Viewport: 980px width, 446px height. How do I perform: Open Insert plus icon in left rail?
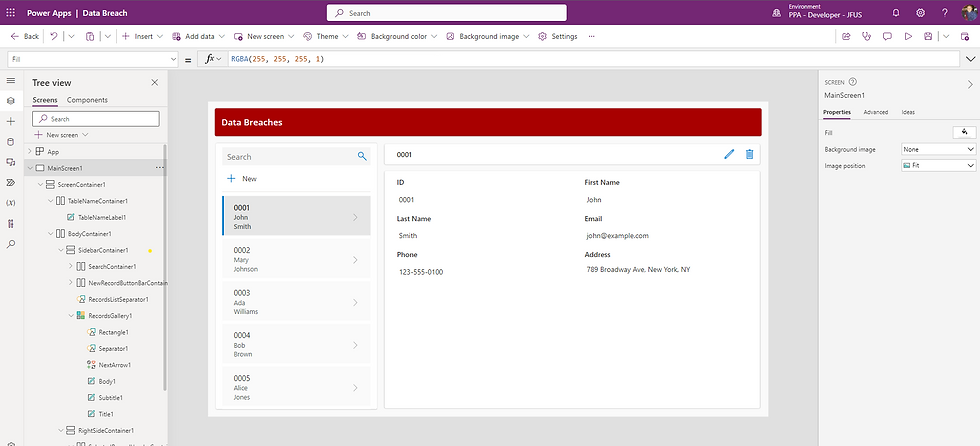point(11,121)
